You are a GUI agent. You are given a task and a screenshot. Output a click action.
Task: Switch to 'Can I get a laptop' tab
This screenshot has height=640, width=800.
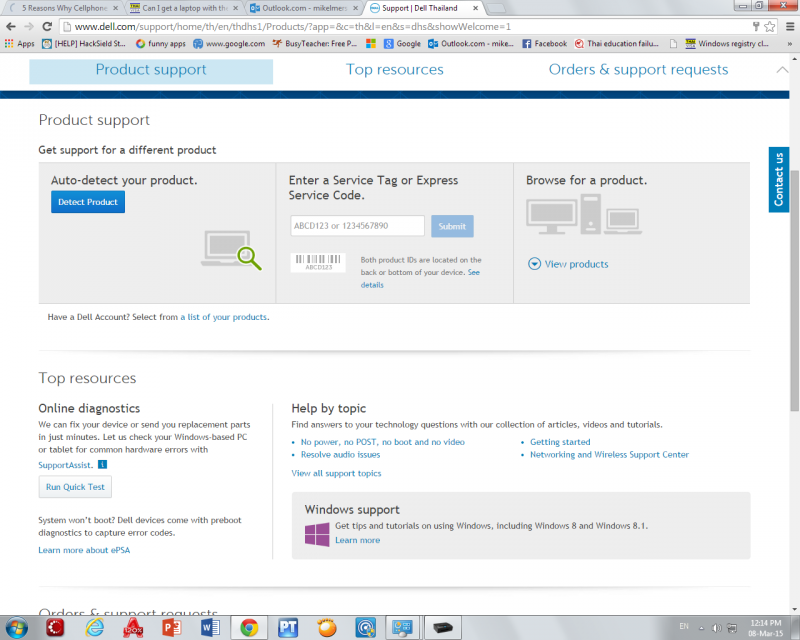click(x=184, y=8)
